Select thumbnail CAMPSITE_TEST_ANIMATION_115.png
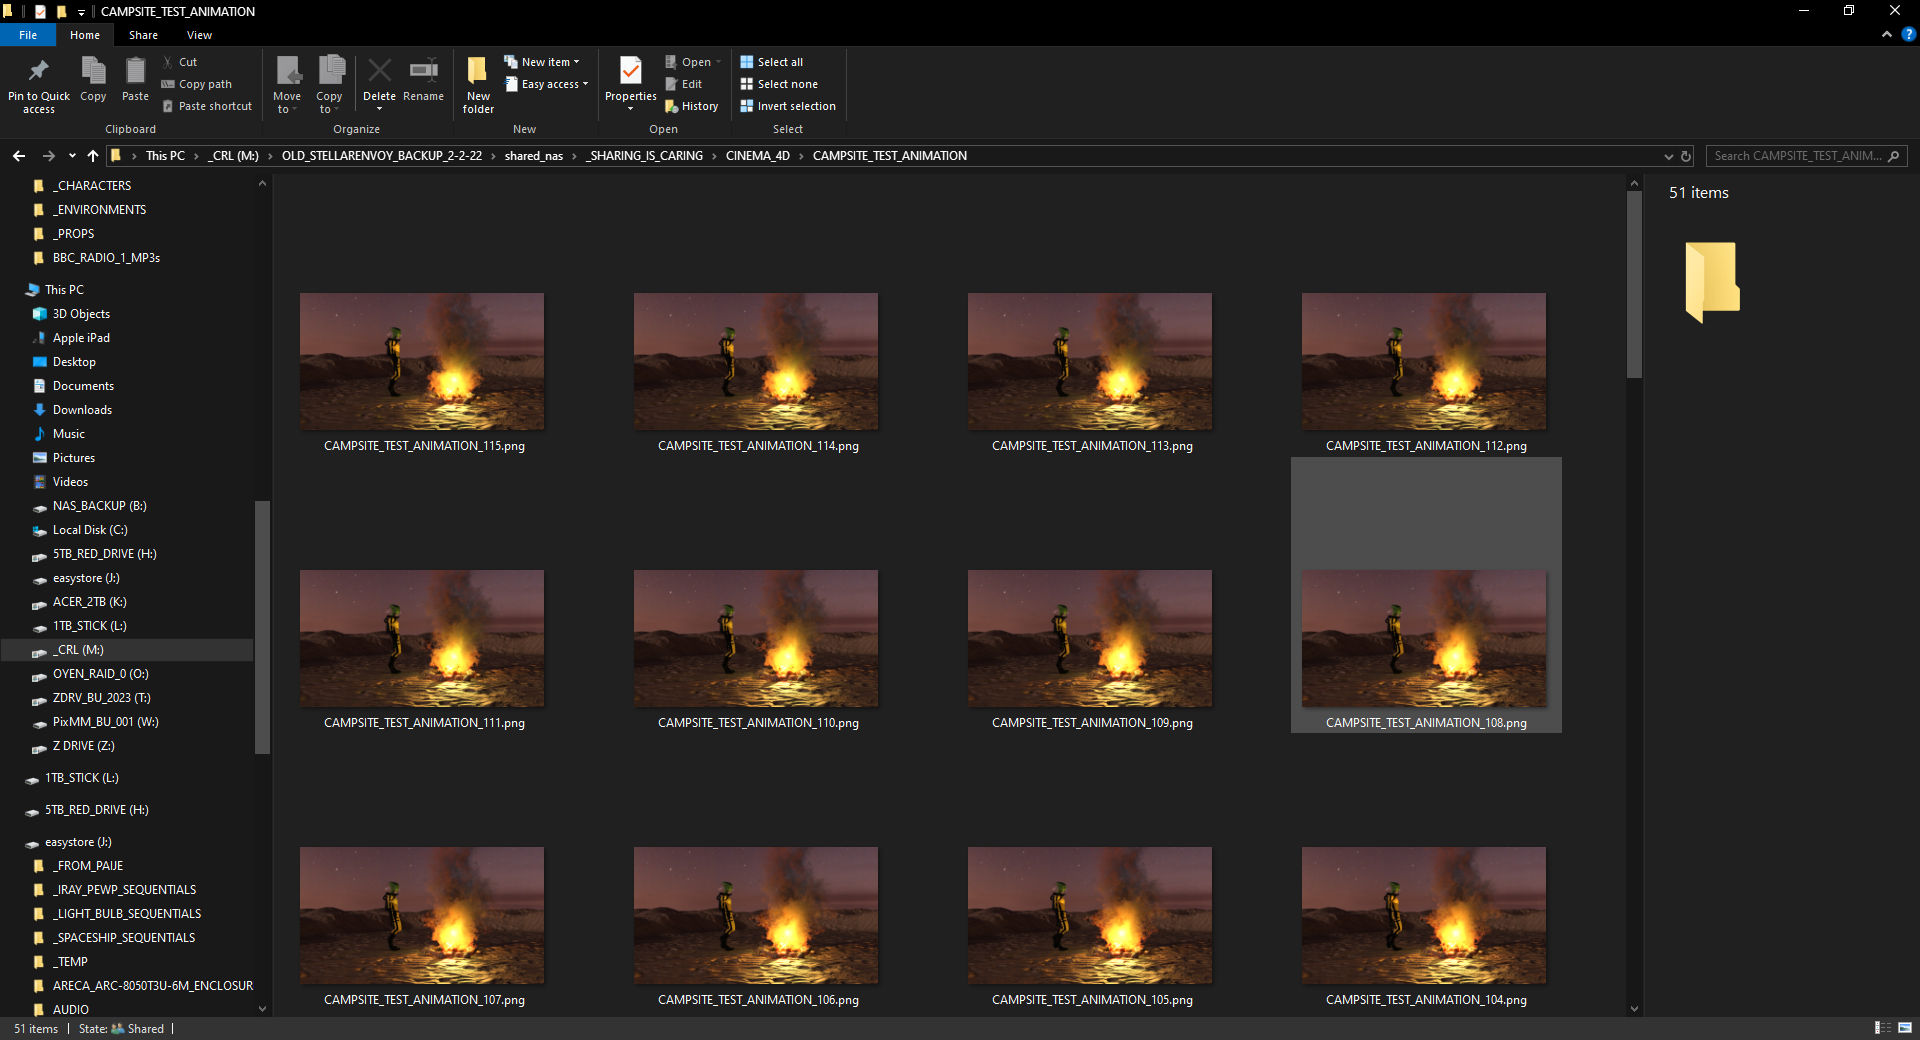 pyautogui.click(x=422, y=361)
